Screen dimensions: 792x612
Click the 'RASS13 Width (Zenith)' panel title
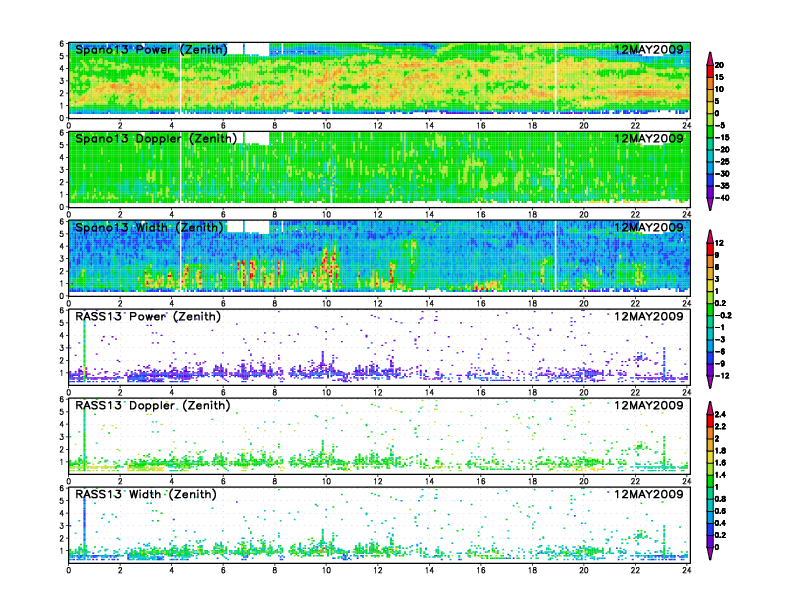[146, 494]
